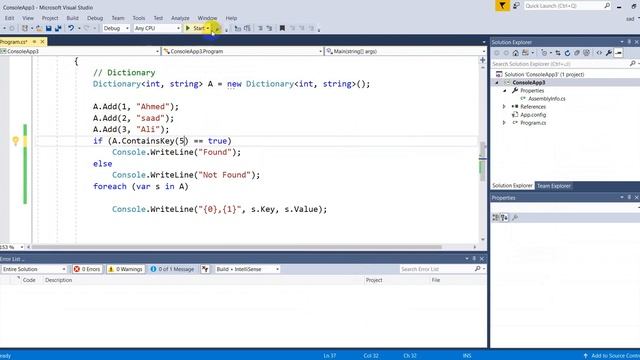Click the Property Pages wrench in Properties
640x360 pixels.
(515, 218)
